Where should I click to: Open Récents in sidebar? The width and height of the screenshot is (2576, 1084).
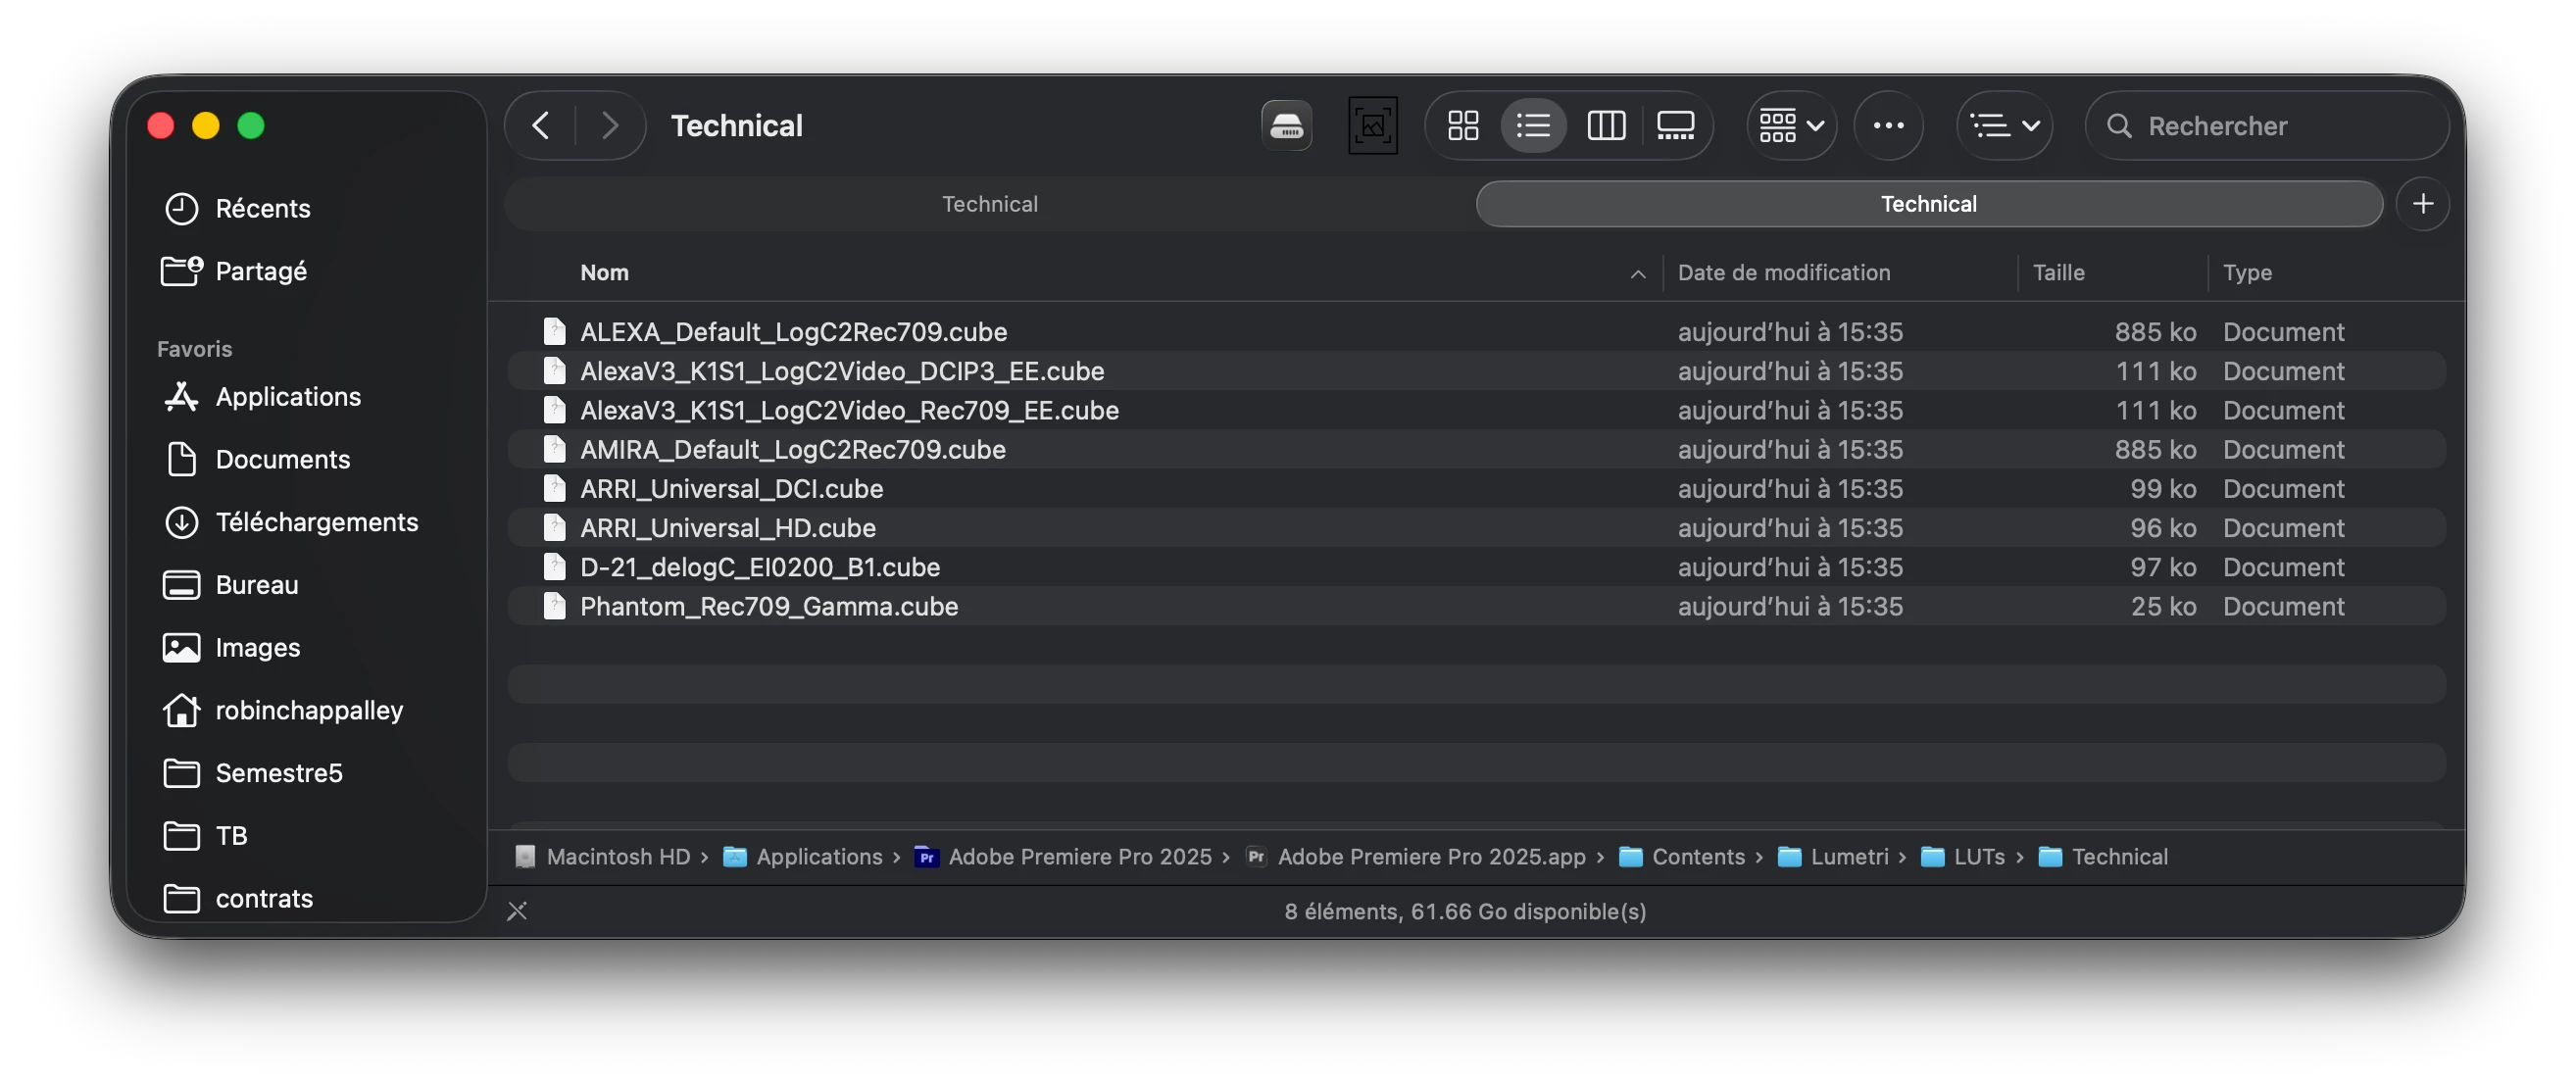[306, 208]
